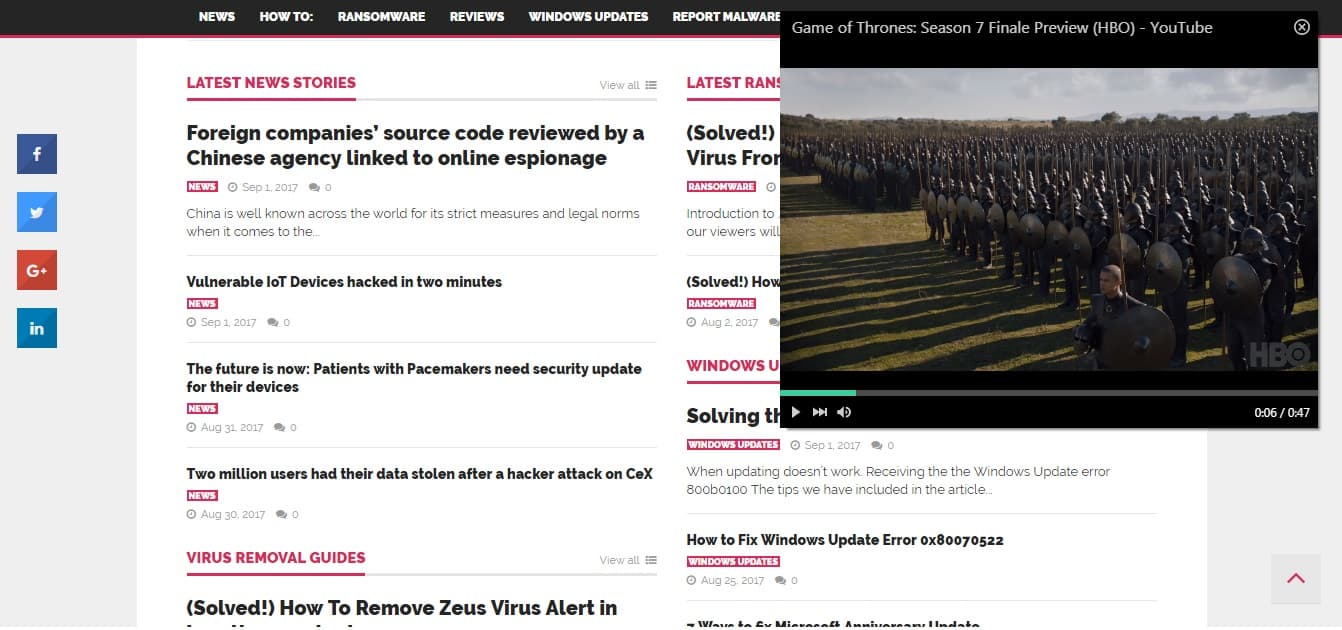Viewport: 1342px width, 630px height.
Task: Open How to Fix Windows Update Error 0x80070522
Action: click(x=845, y=540)
